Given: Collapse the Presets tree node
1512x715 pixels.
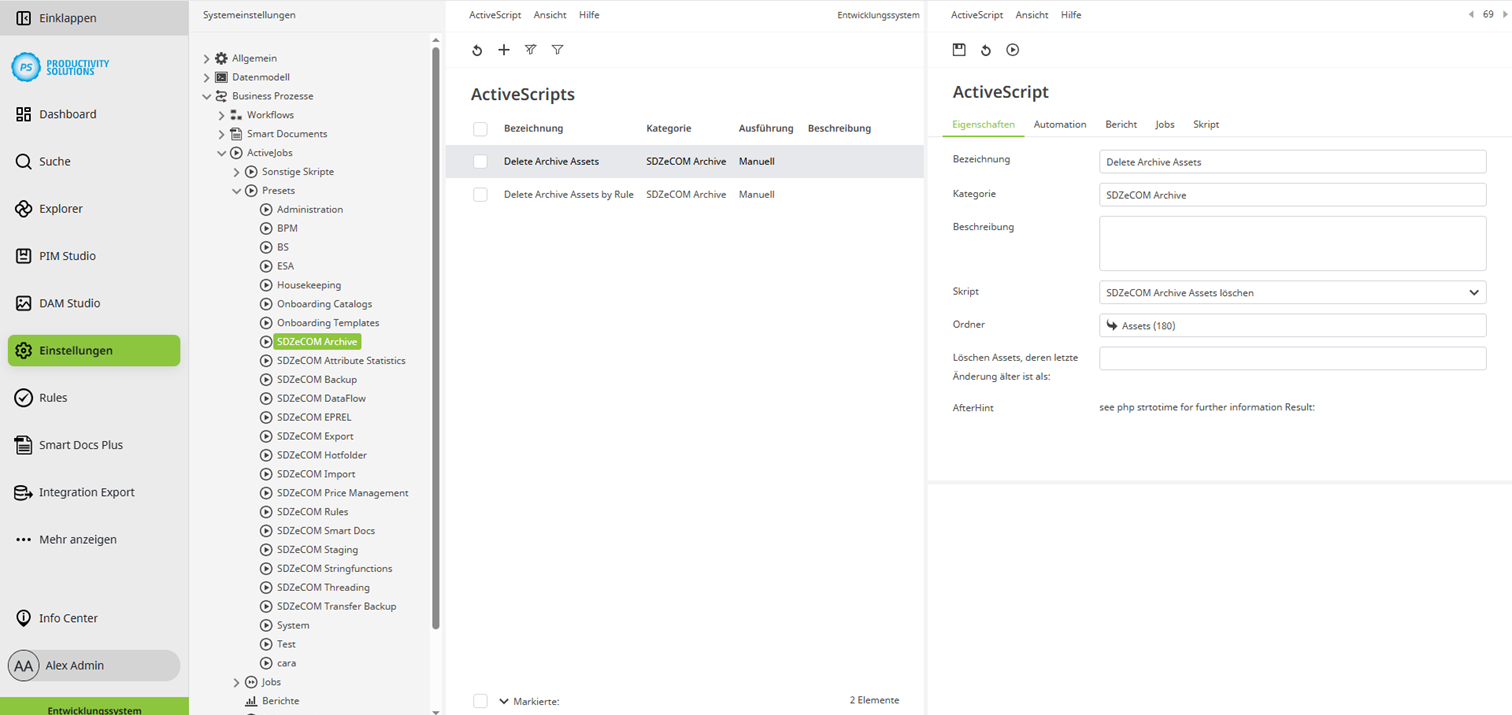Looking at the screenshot, I should [x=237, y=191].
